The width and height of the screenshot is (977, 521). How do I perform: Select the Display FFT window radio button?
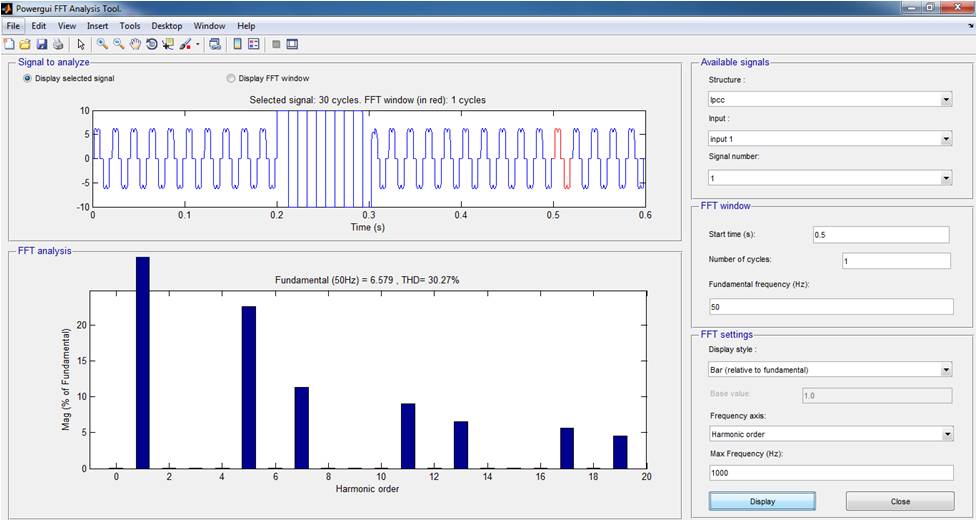(x=231, y=79)
